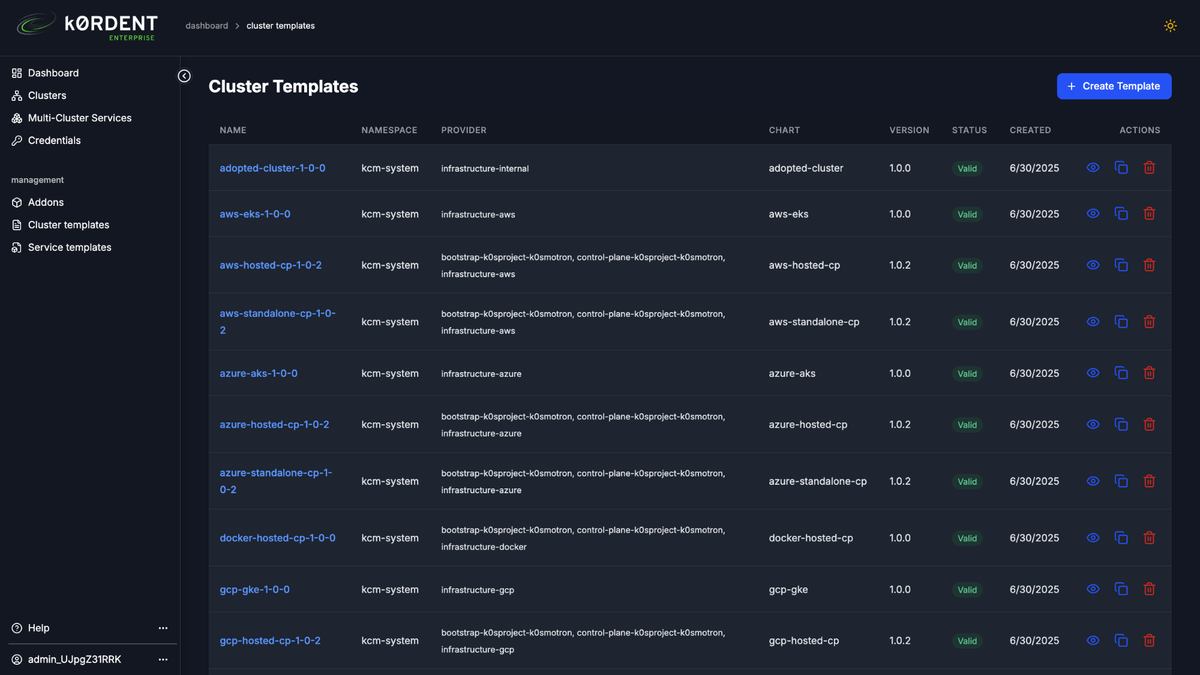Image resolution: width=1200 pixels, height=675 pixels.
Task: View the aws-hosted-cp-1-0-2 template details
Action: (x=1093, y=265)
